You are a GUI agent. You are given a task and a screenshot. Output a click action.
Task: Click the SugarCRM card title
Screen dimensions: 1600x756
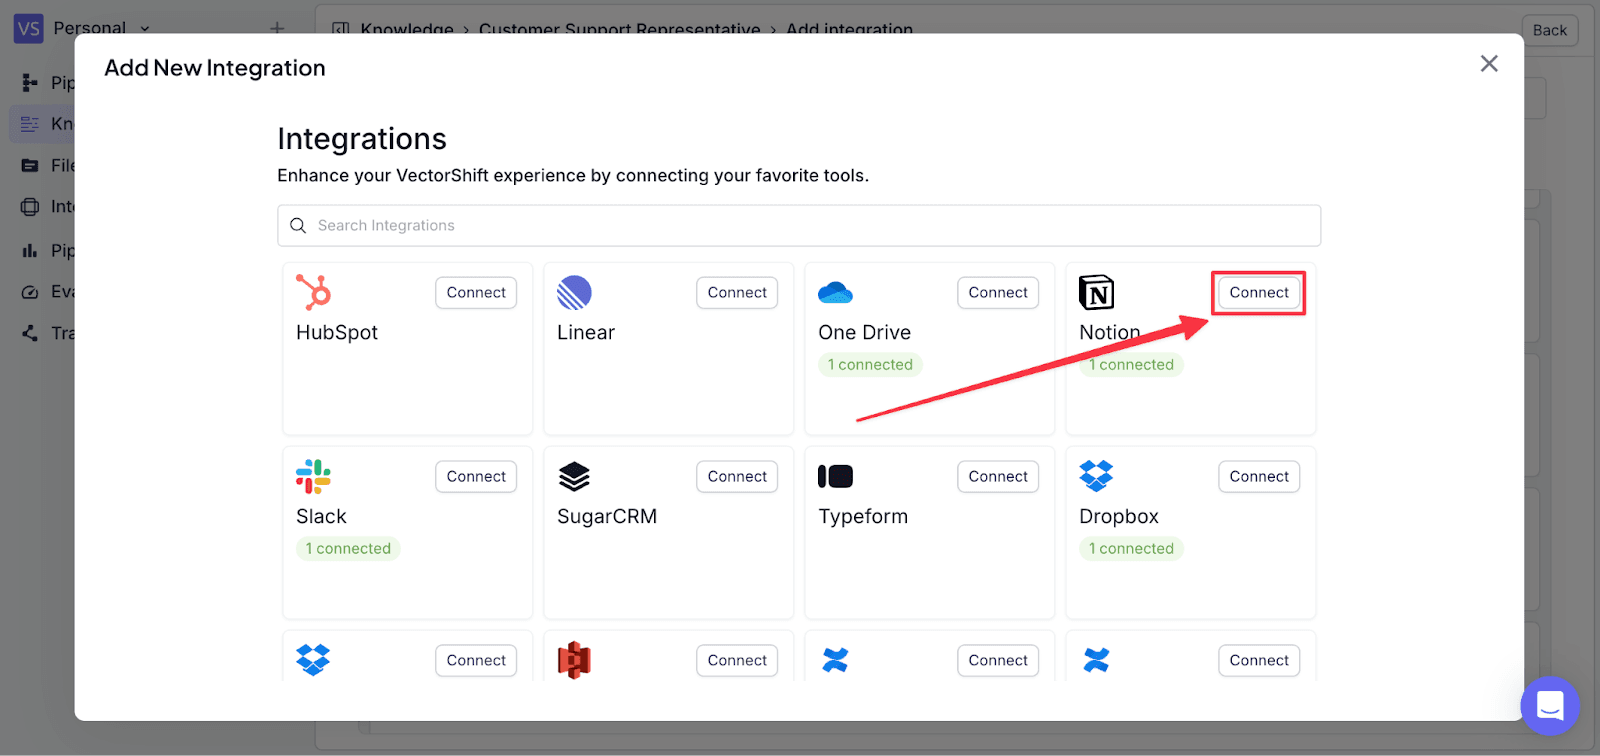coord(607,517)
